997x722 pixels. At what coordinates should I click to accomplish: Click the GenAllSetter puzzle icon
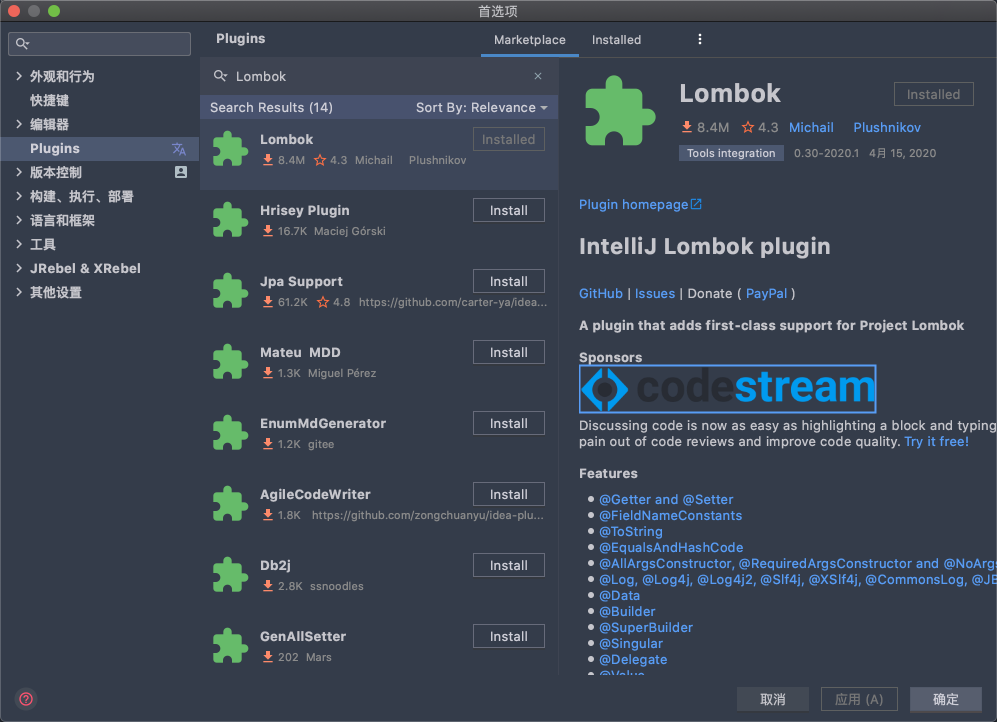[230, 646]
